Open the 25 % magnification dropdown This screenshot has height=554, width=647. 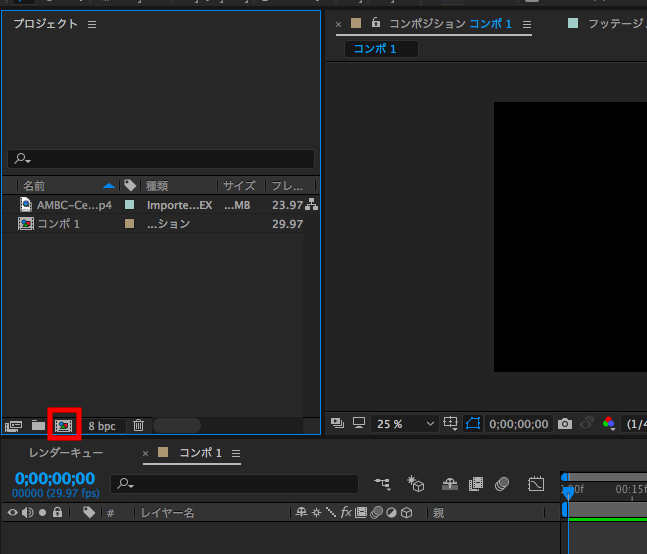coord(404,424)
